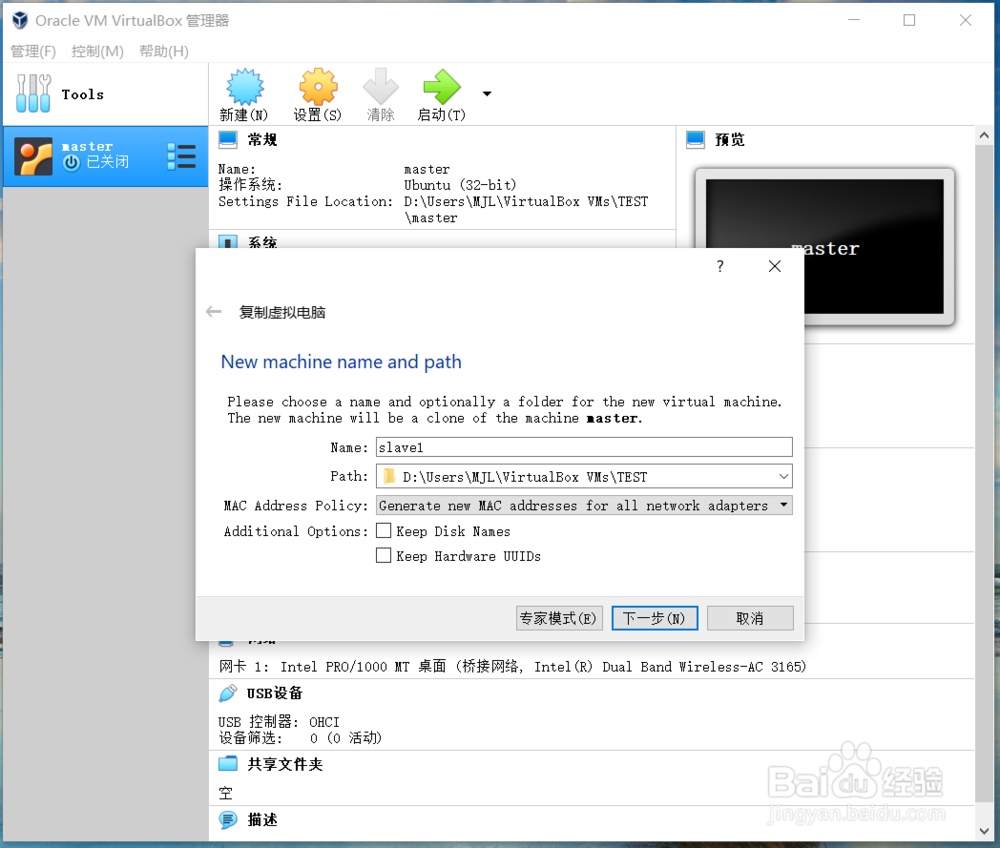
Task: Click the network adapter text 网卡 1
Action: pos(512,667)
